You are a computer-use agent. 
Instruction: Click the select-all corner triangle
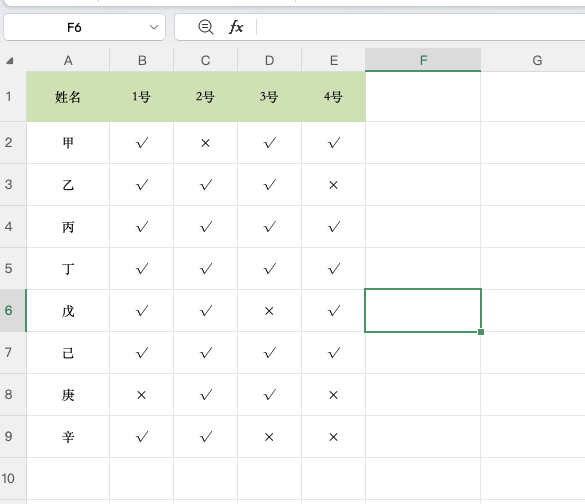tap(10, 60)
